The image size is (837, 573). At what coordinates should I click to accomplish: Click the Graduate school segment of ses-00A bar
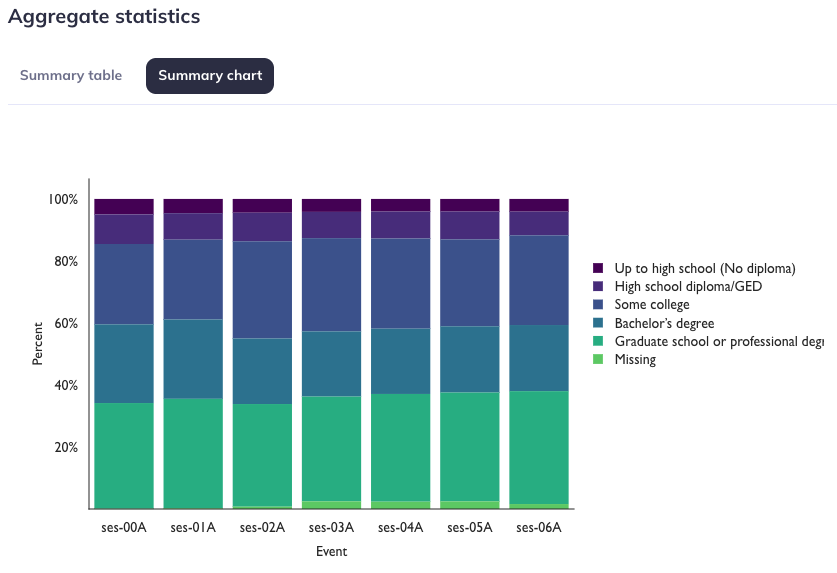click(x=124, y=456)
